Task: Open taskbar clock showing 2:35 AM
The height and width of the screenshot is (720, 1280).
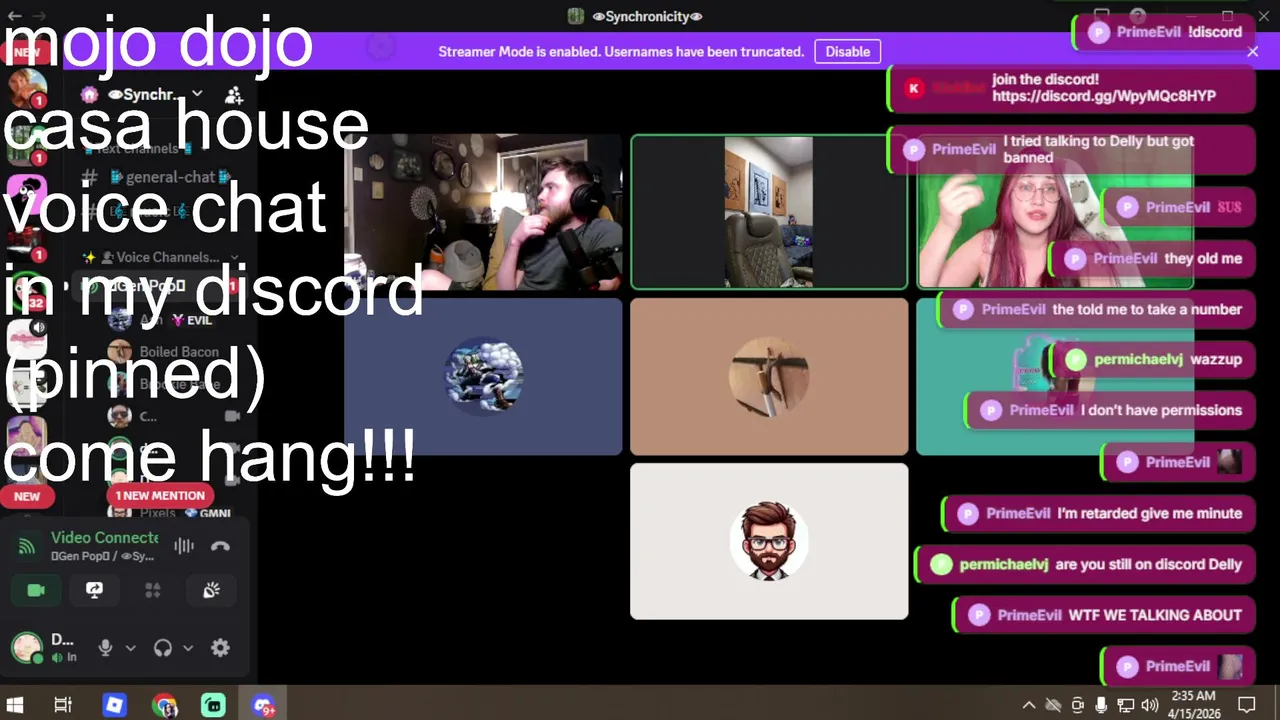Action: pyautogui.click(x=1193, y=704)
